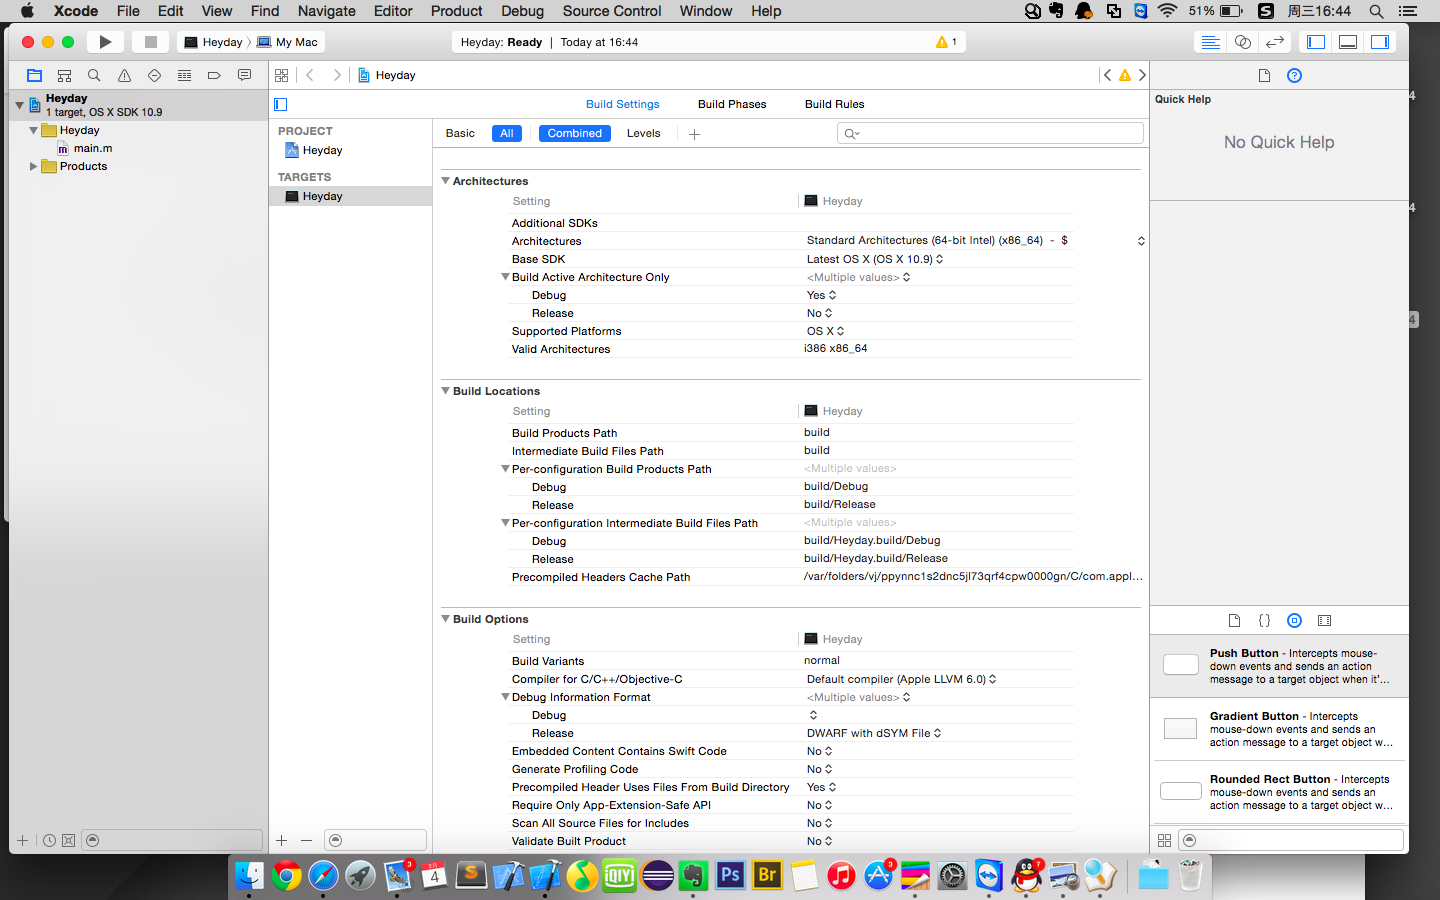Expand the Products group
1440x900 pixels.
tap(33, 166)
